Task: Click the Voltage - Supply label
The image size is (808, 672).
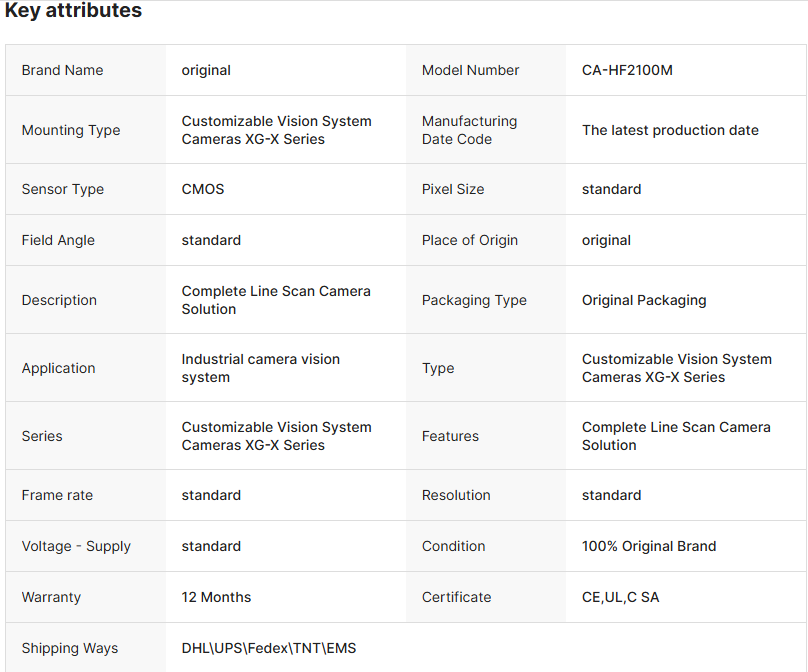Action: click(x=76, y=546)
